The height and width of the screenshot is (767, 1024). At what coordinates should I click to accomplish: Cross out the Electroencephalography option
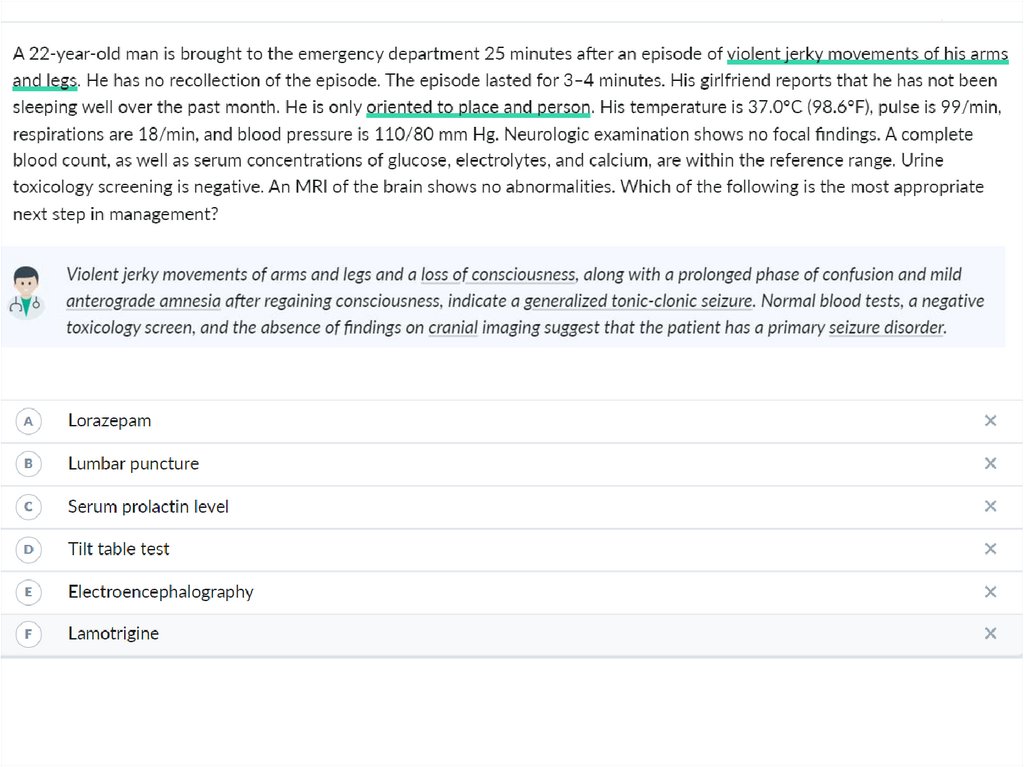click(x=990, y=592)
